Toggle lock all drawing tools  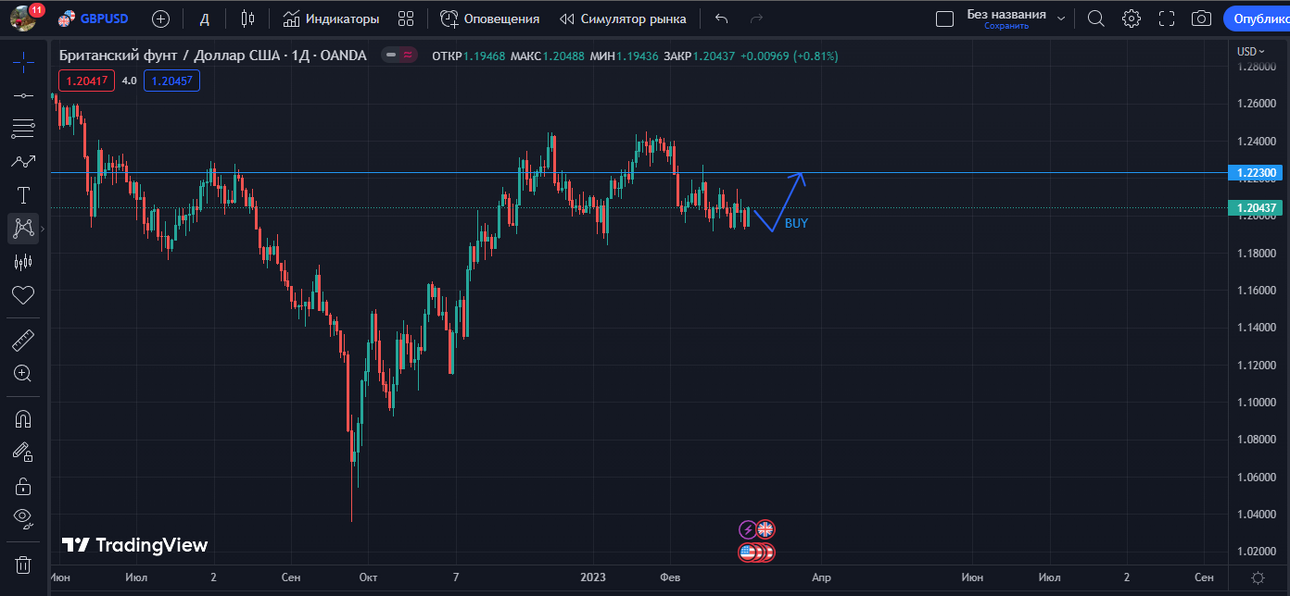(23, 486)
